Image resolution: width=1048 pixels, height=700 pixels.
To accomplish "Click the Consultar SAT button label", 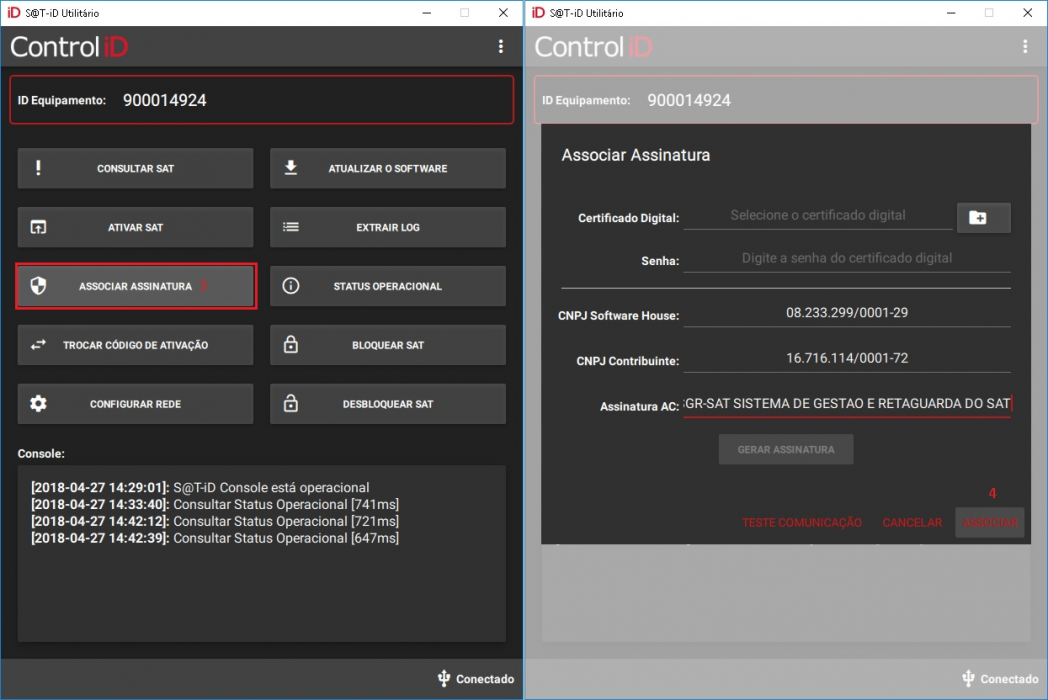I will [135, 168].
